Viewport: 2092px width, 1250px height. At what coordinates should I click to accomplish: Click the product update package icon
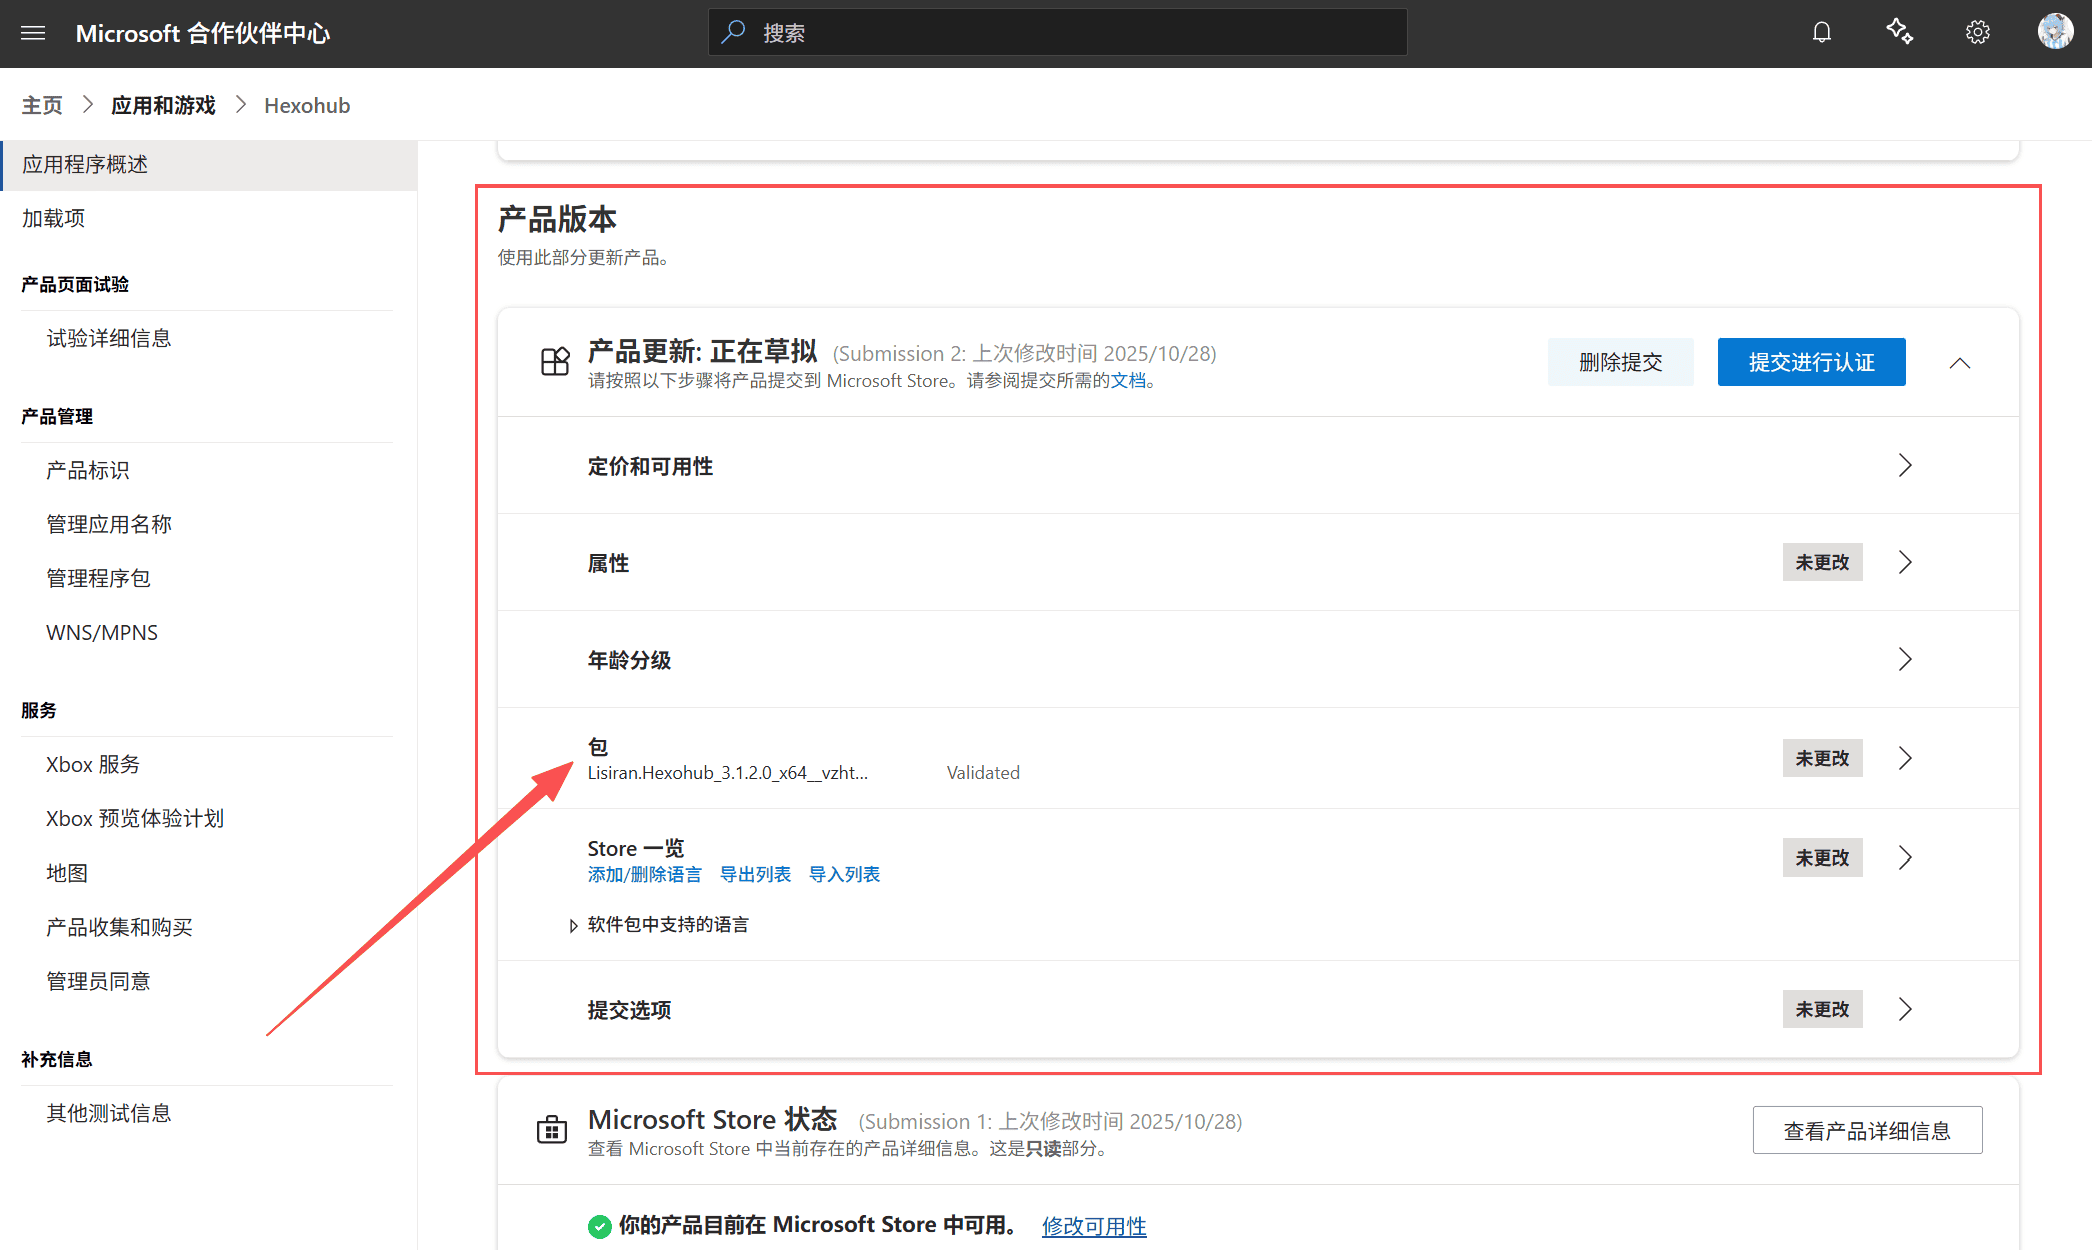coord(555,362)
